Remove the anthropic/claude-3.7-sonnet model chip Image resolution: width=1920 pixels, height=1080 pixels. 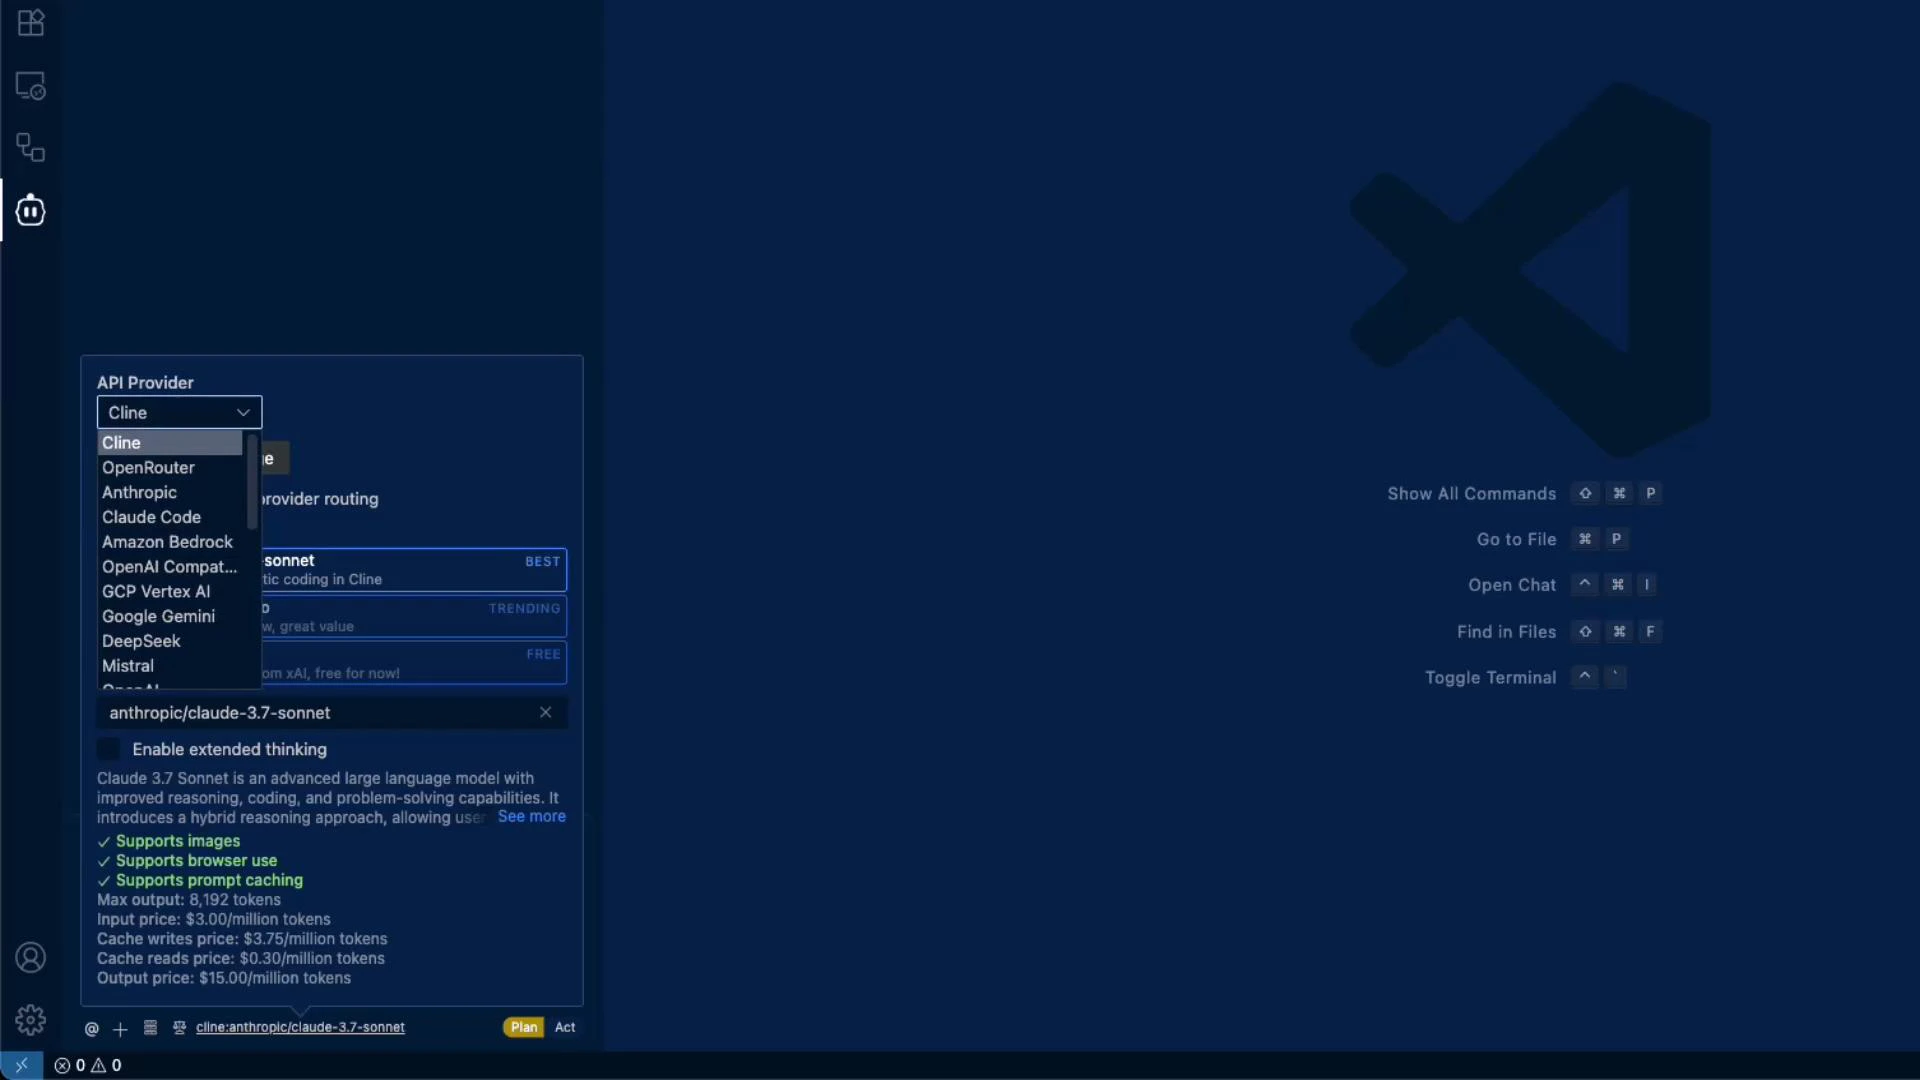(546, 712)
